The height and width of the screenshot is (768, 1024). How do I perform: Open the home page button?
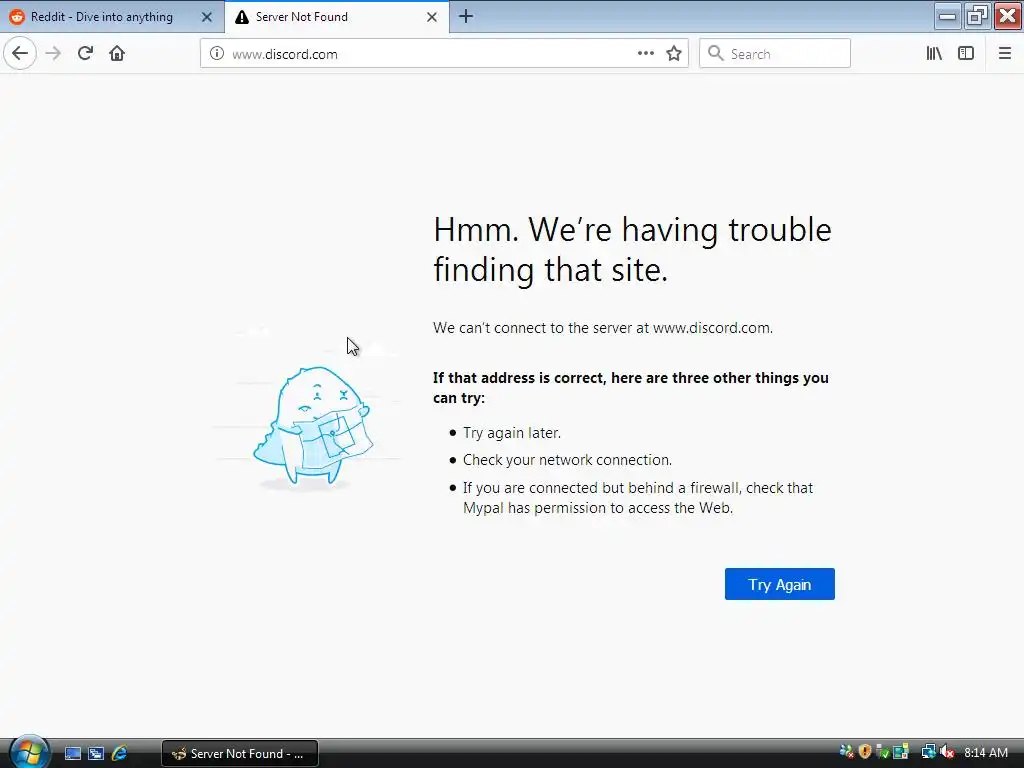[117, 54]
